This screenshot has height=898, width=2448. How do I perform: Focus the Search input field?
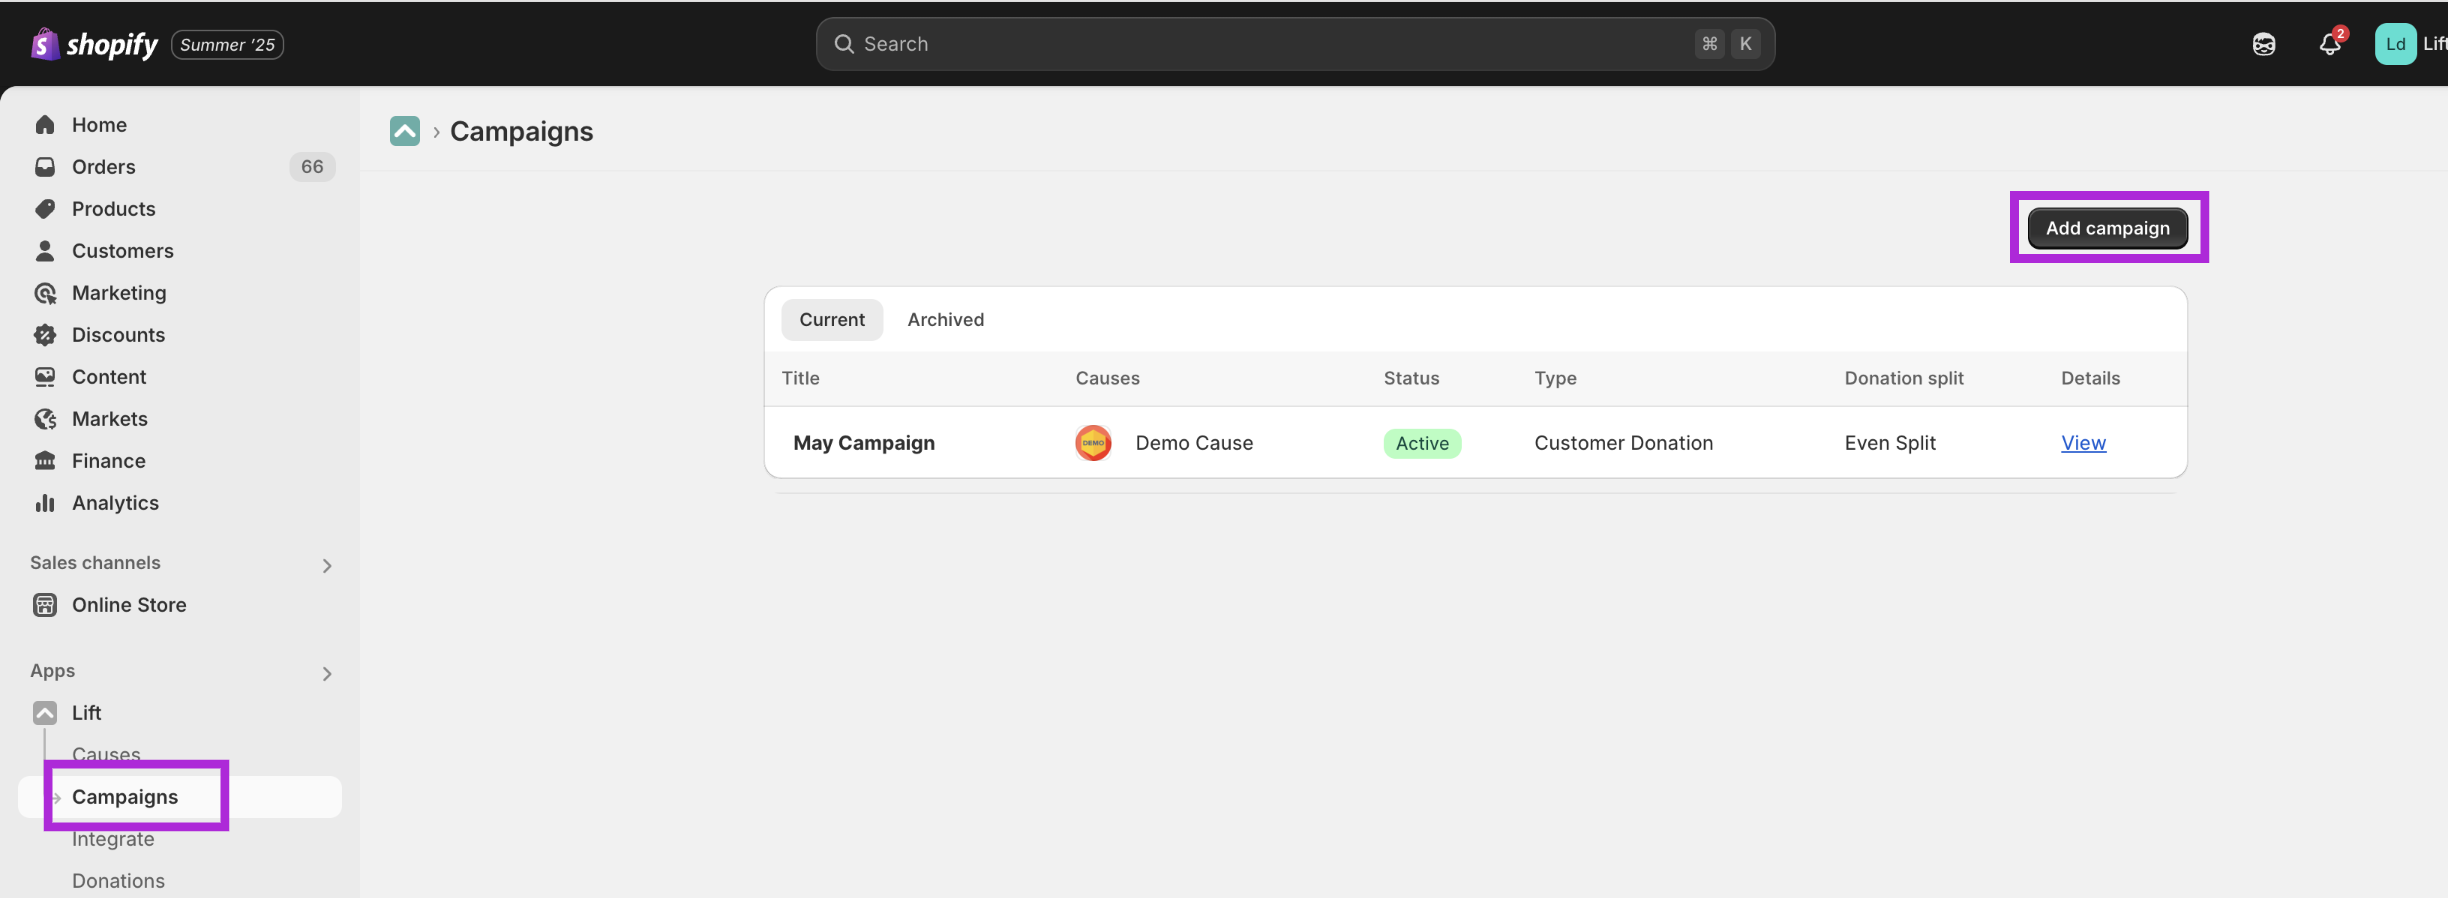[x=1270, y=44]
